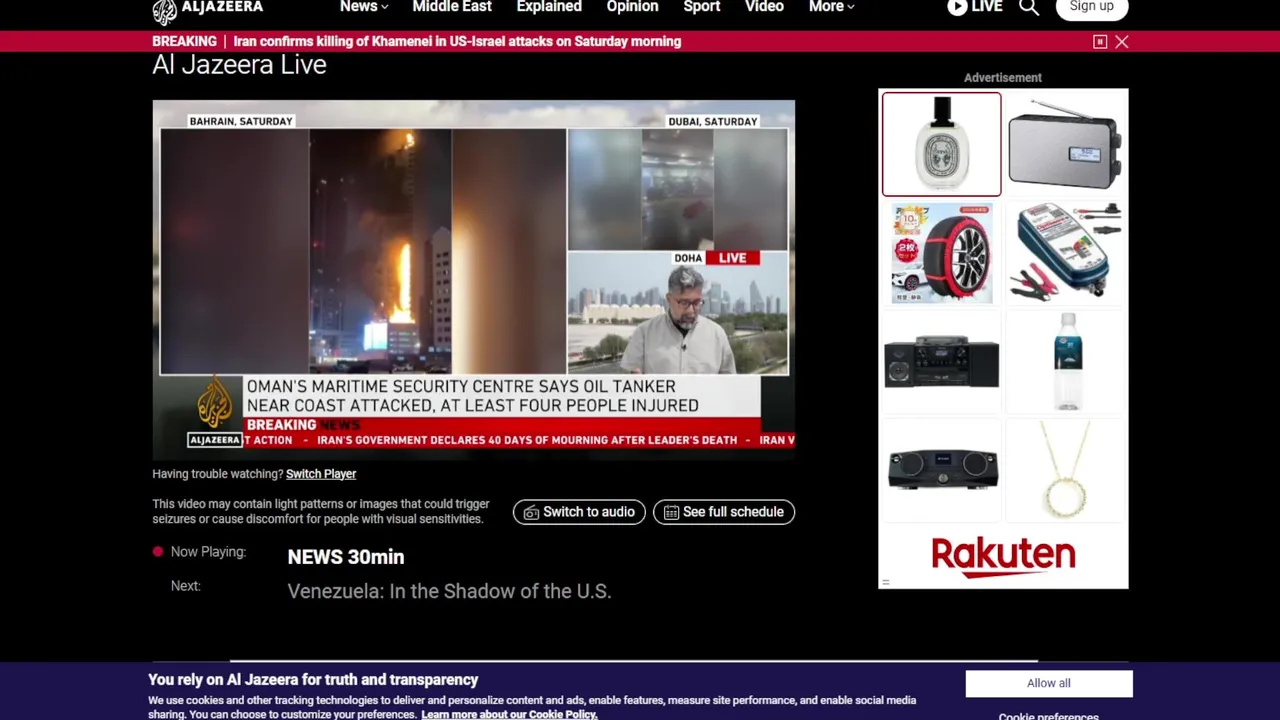1280x720 pixels.
Task: Open Cookie preferences
Action: [x=1048, y=715]
